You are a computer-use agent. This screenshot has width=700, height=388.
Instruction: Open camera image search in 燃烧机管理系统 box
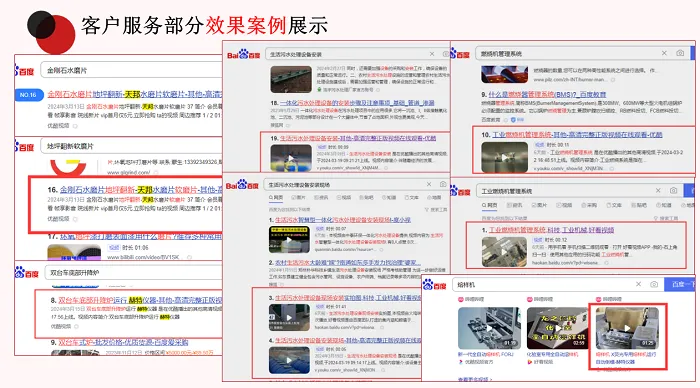(x=680, y=53)
